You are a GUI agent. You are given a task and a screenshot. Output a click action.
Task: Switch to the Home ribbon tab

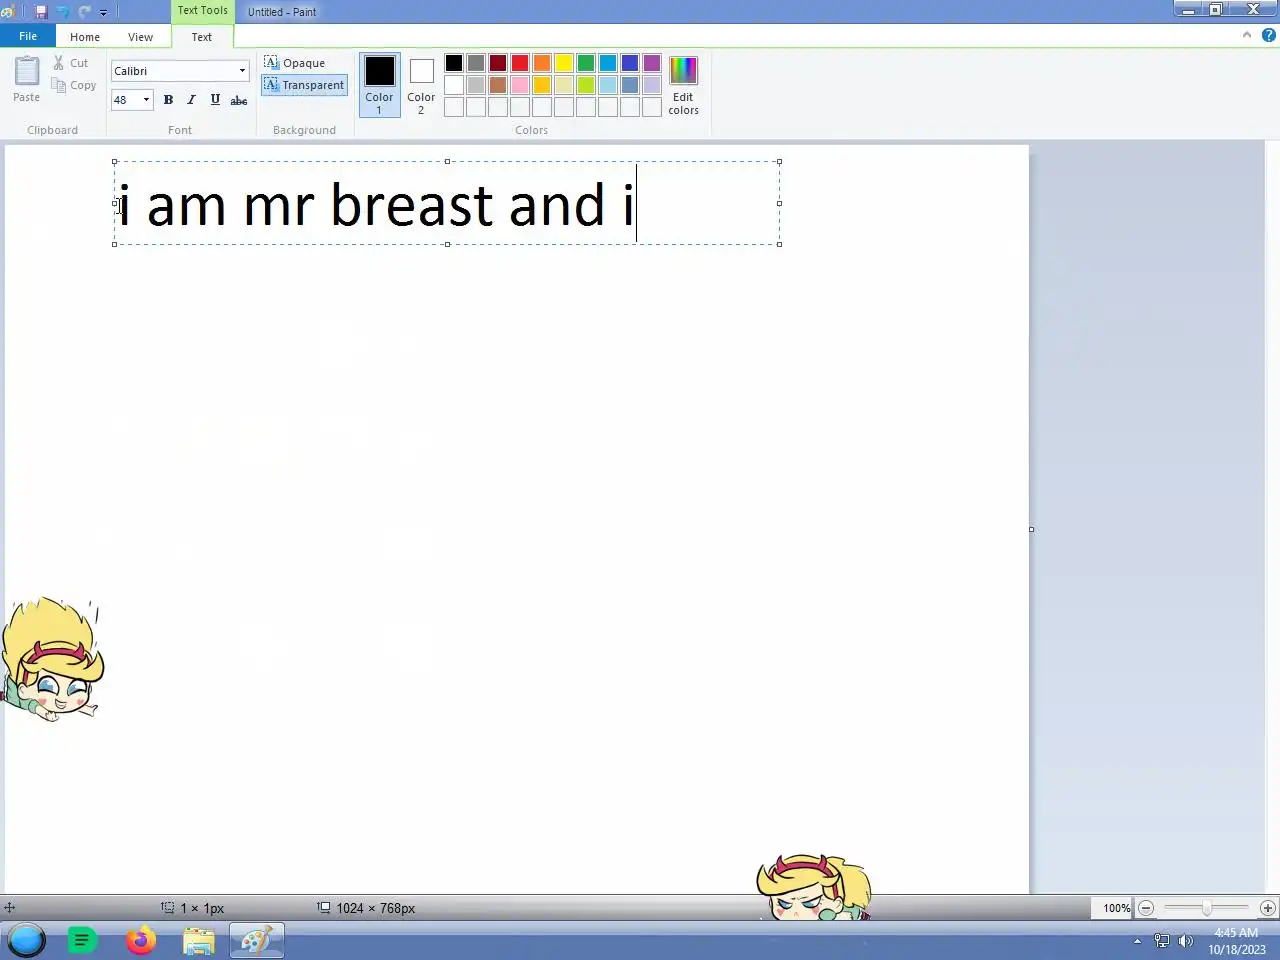85,37
